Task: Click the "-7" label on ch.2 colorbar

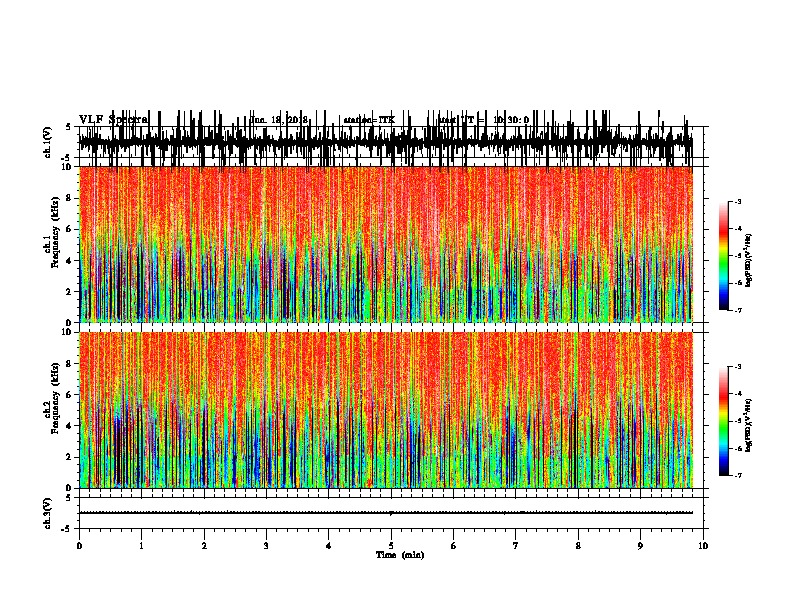Action: coord(737,476)
